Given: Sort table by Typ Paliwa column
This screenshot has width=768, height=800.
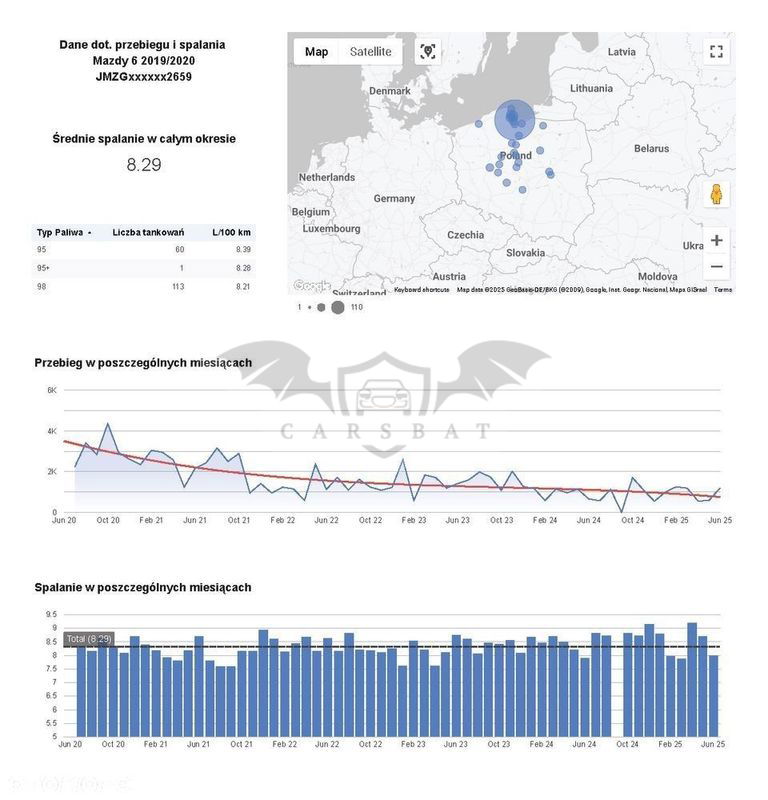Looking at the screenshot, I should [x=58, y=232].
